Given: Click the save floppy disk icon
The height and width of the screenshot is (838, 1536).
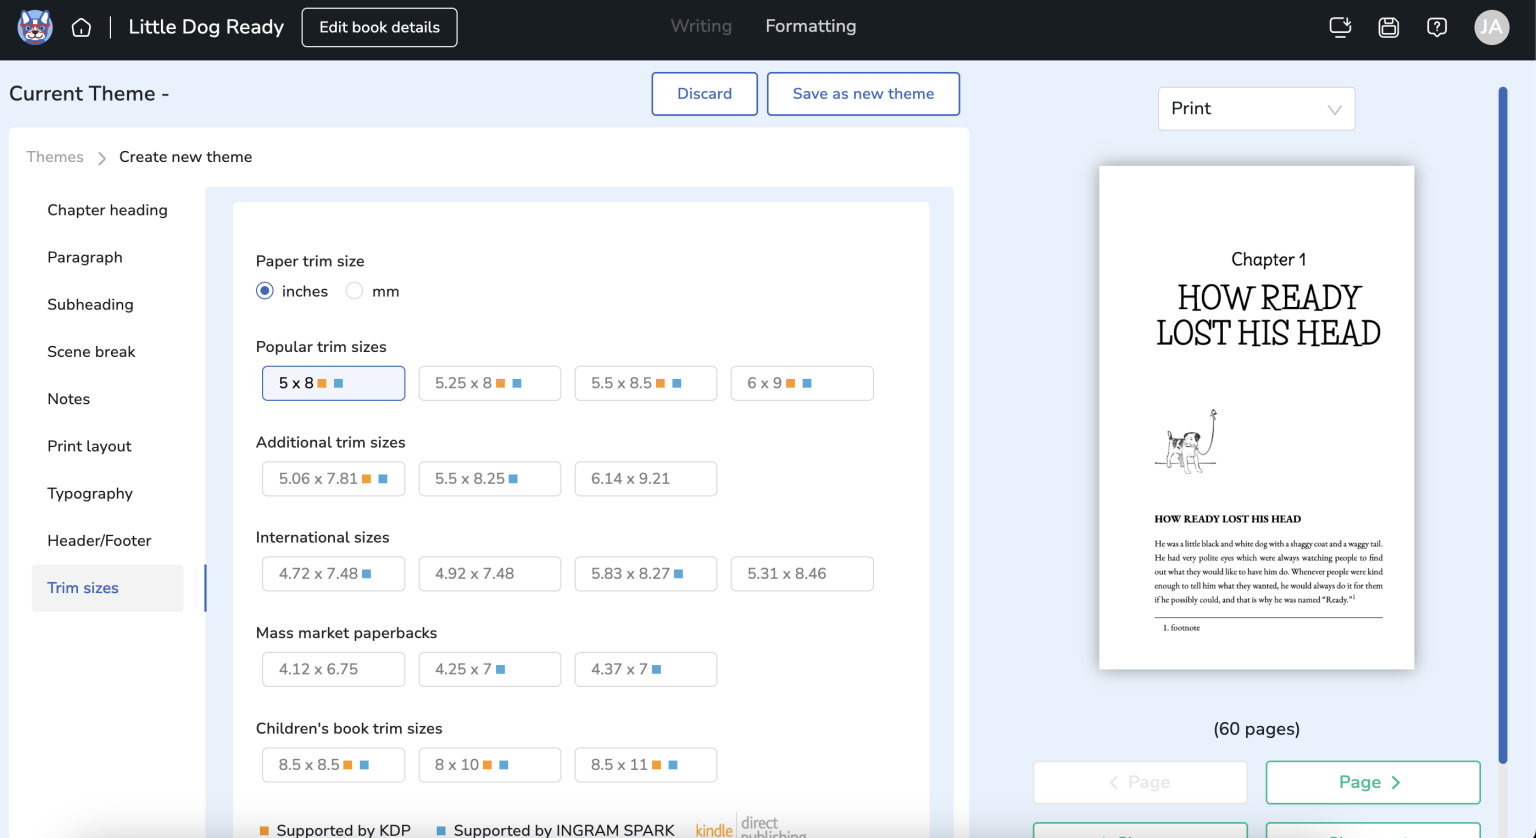Looking at the screenshot, I should pyautogui.click(x=1388, y=27).
